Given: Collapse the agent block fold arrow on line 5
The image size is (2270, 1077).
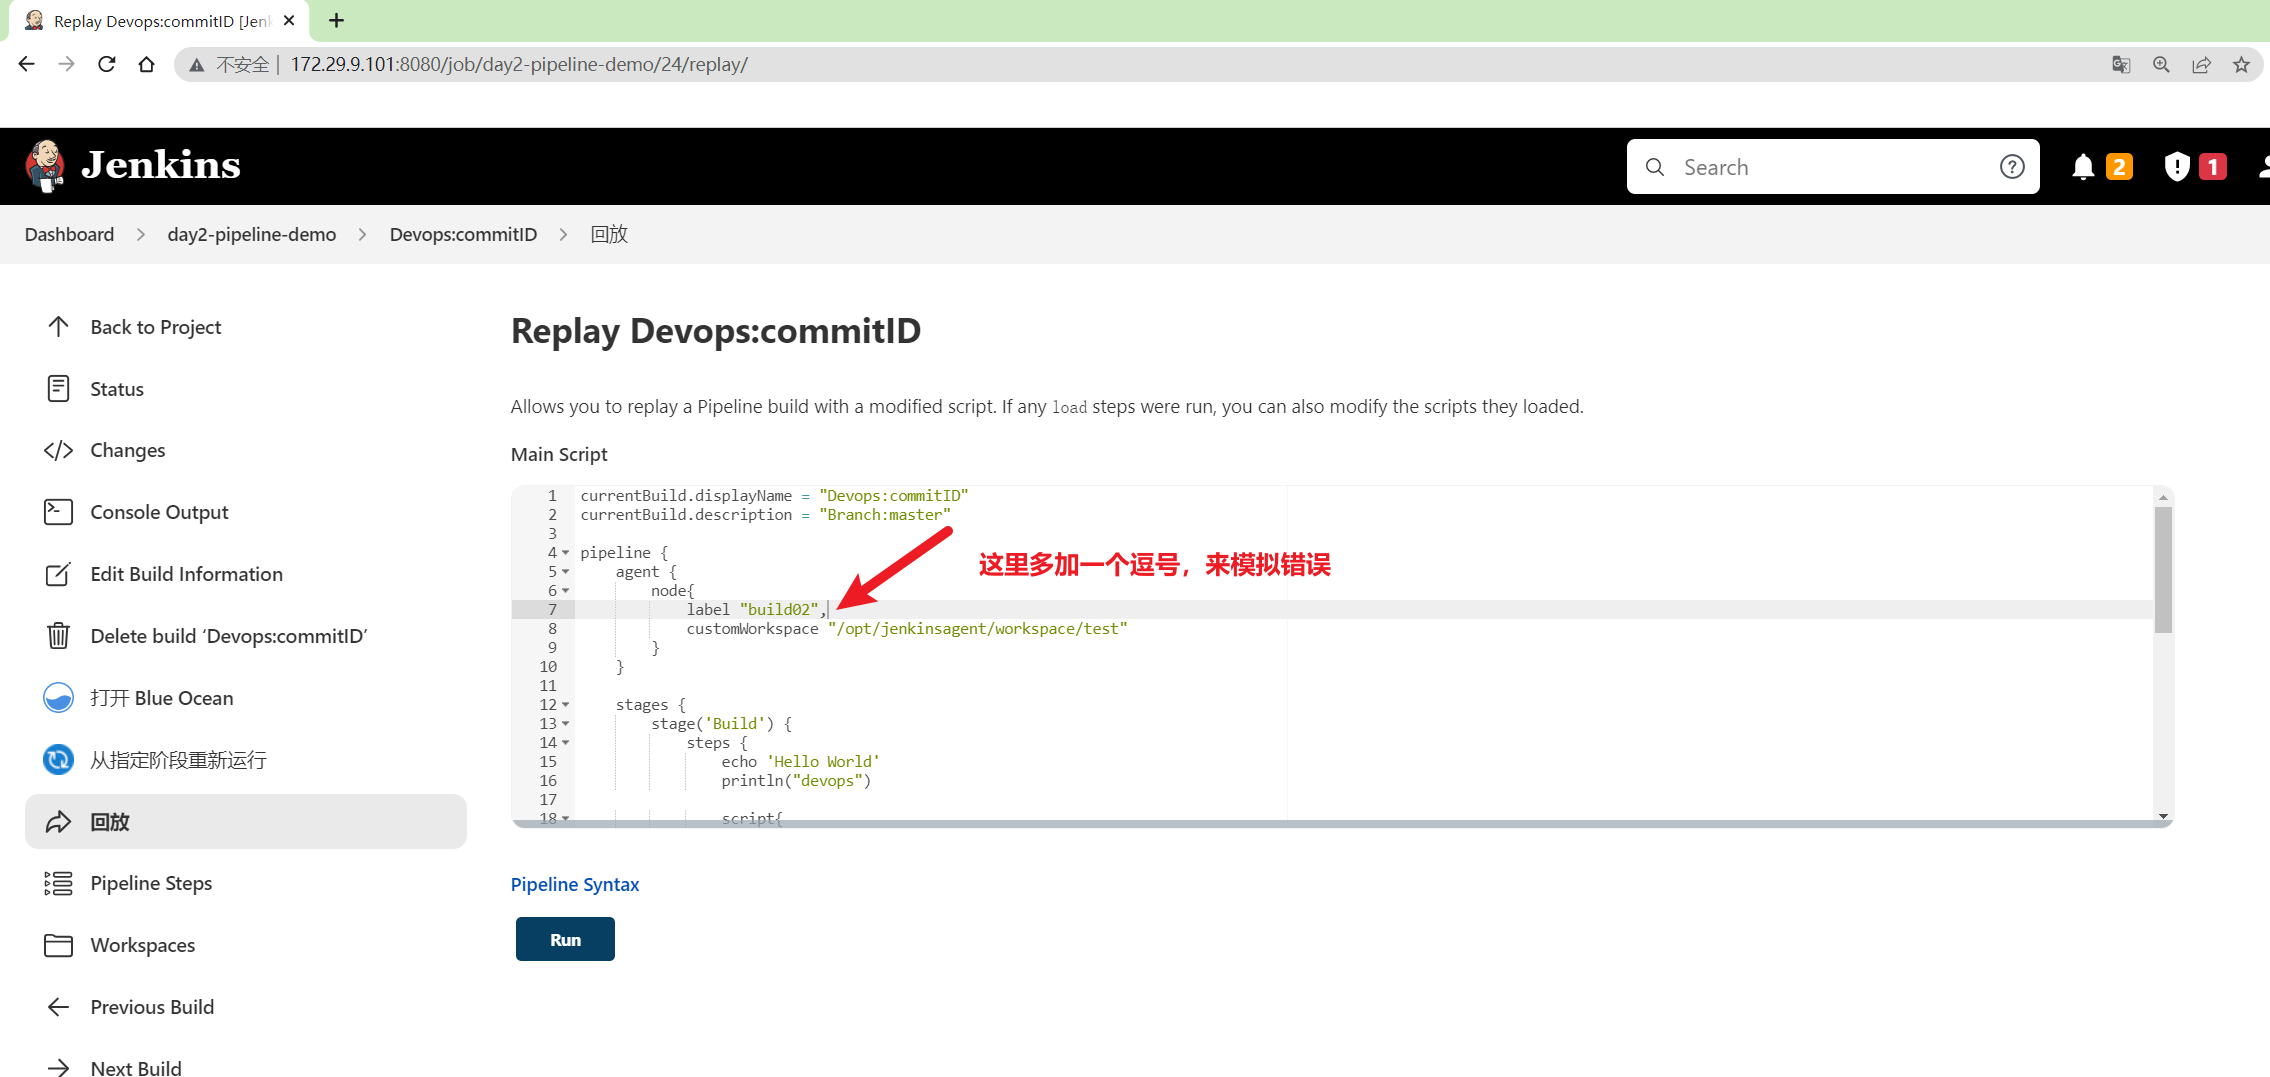Looking at the screenshot, I should [x=566, y=572].
